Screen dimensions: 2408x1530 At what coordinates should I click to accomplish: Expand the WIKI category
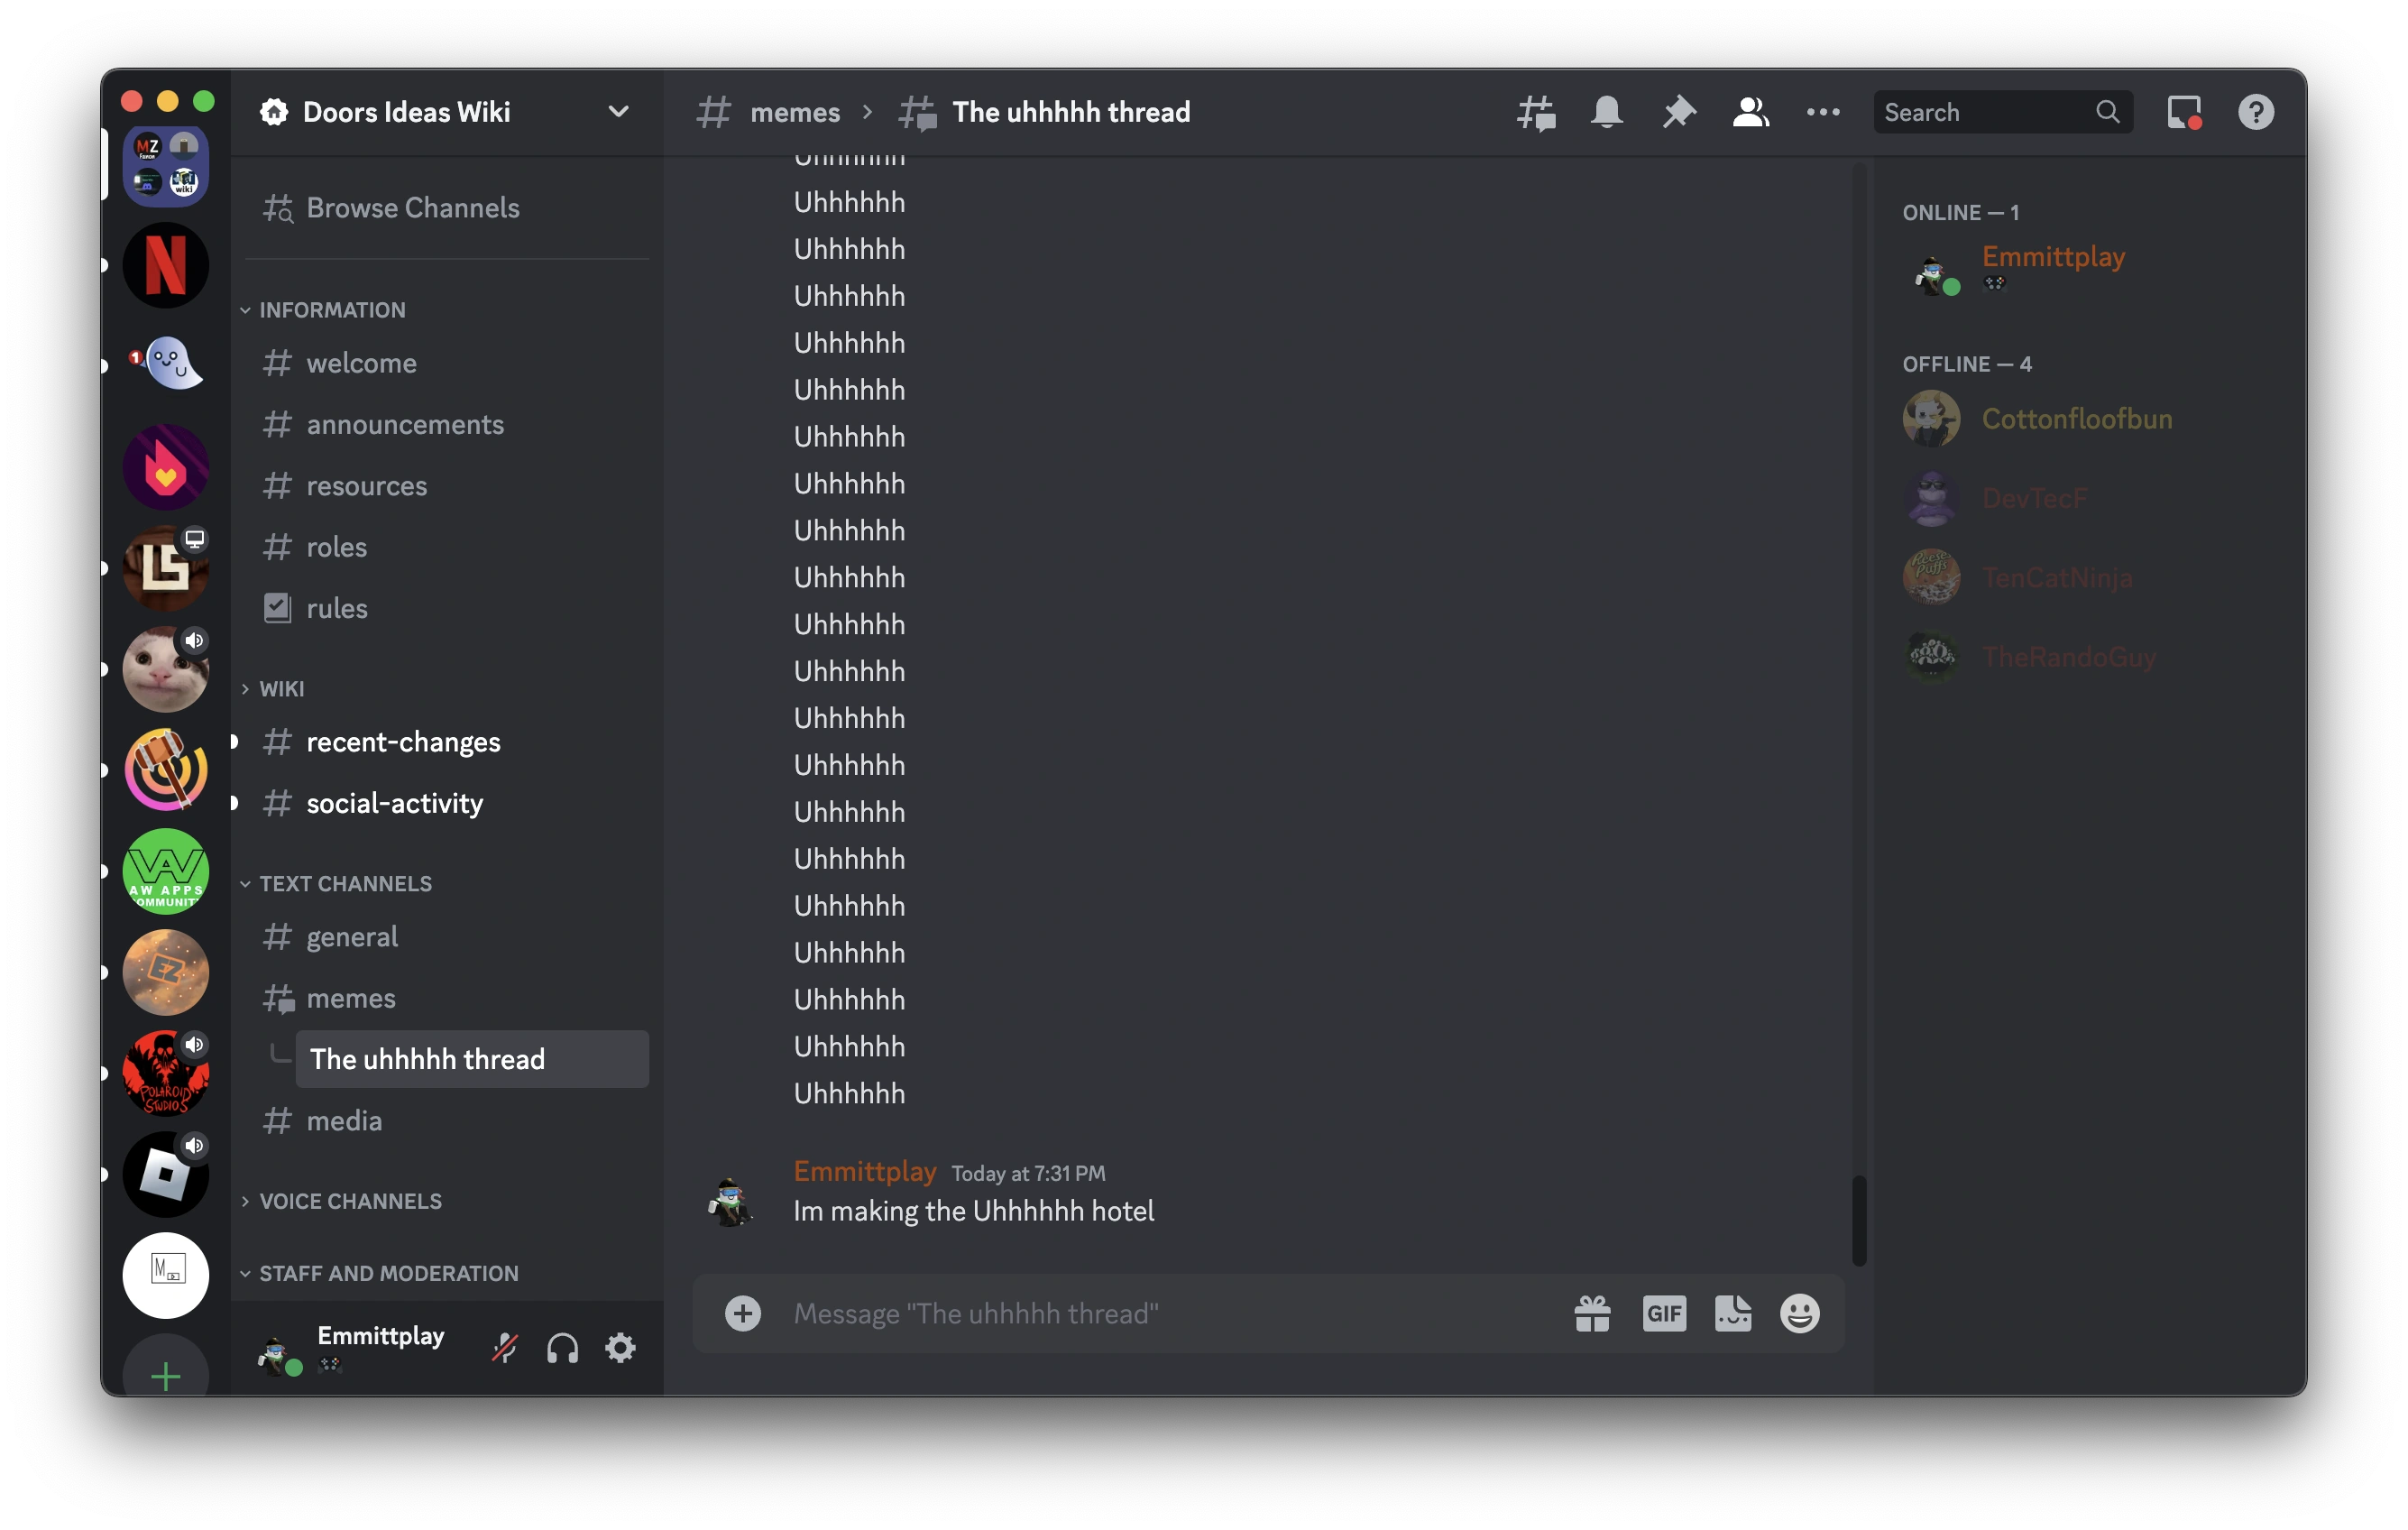[x=281, y=689]
